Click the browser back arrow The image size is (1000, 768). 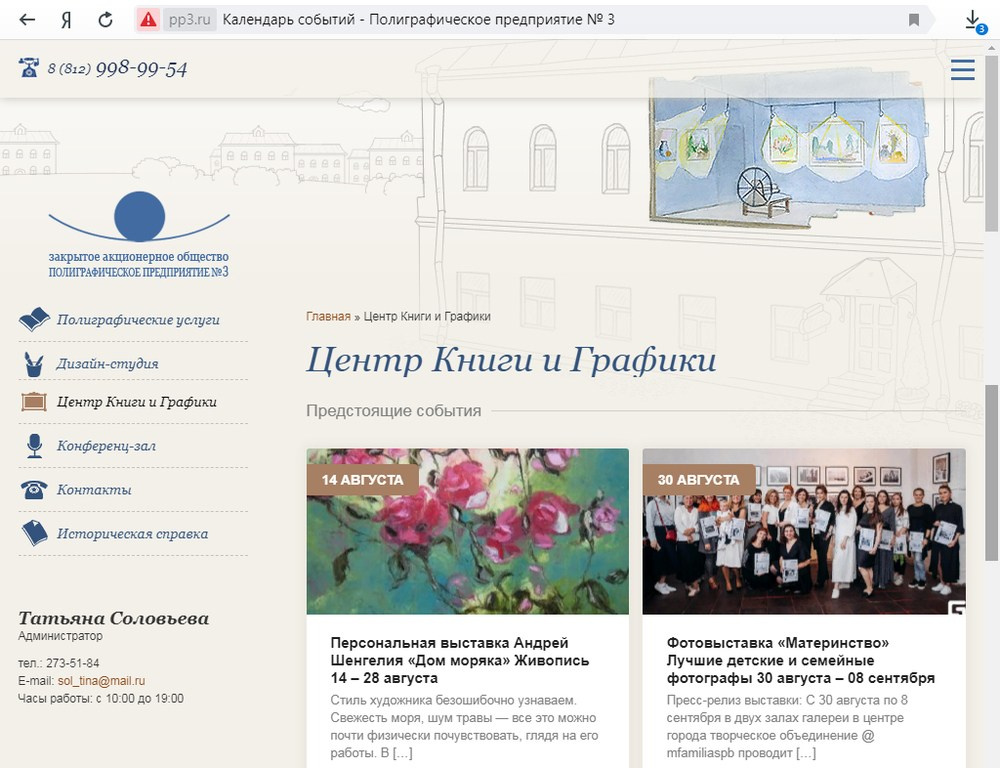click(x=27, y=18)
